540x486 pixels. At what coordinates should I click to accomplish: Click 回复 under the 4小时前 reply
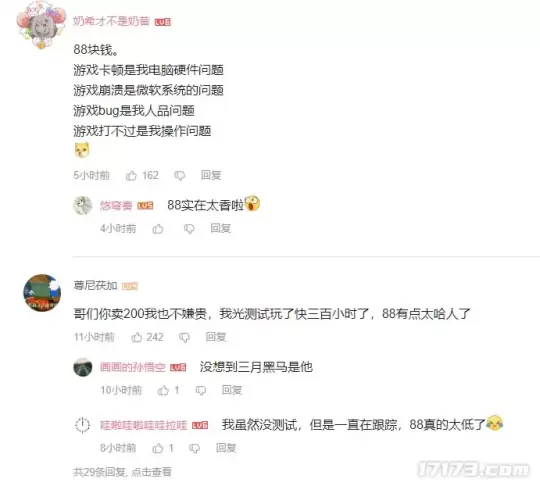(221, 228)
